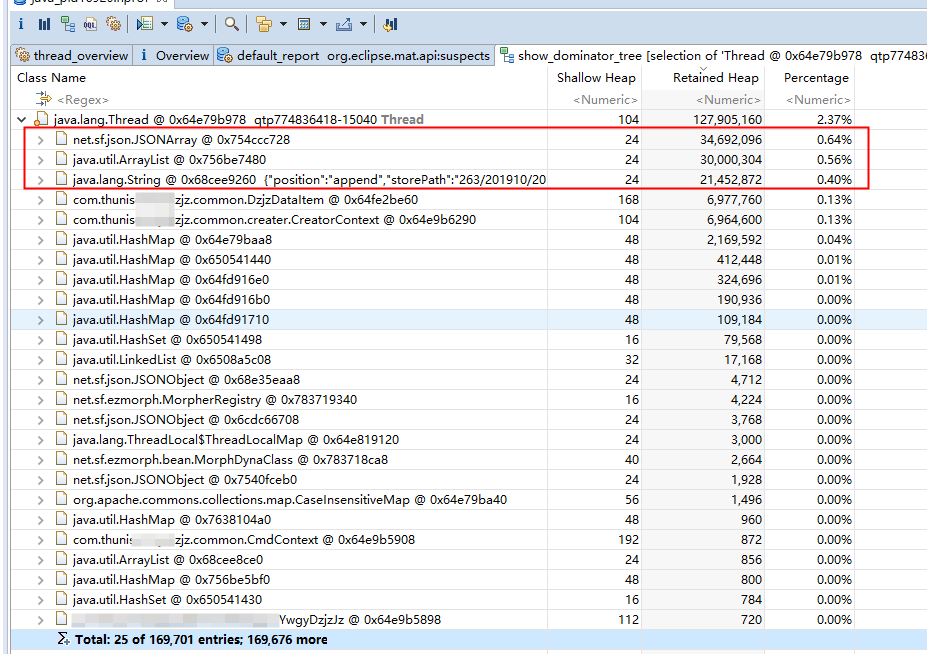Image resolution: width=927 pixels, height=654 pixels.
Task: Click the Thread Overview gears toolbar icon
Action: point(113,24)
